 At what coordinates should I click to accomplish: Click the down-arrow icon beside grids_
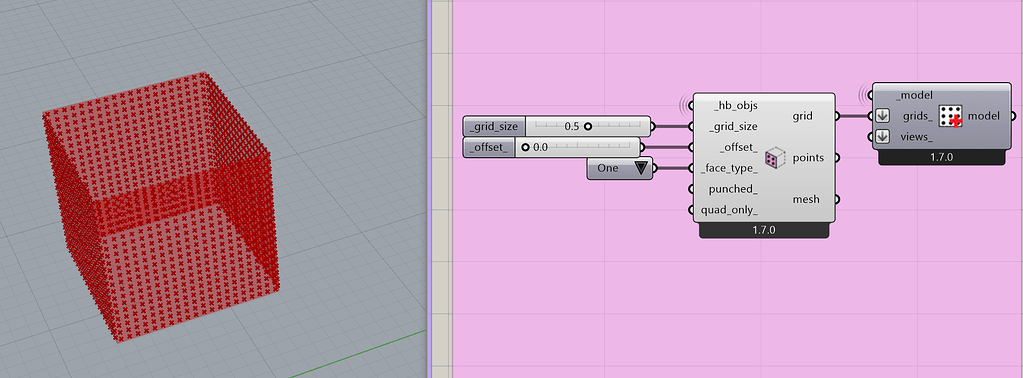pos(883,116)
